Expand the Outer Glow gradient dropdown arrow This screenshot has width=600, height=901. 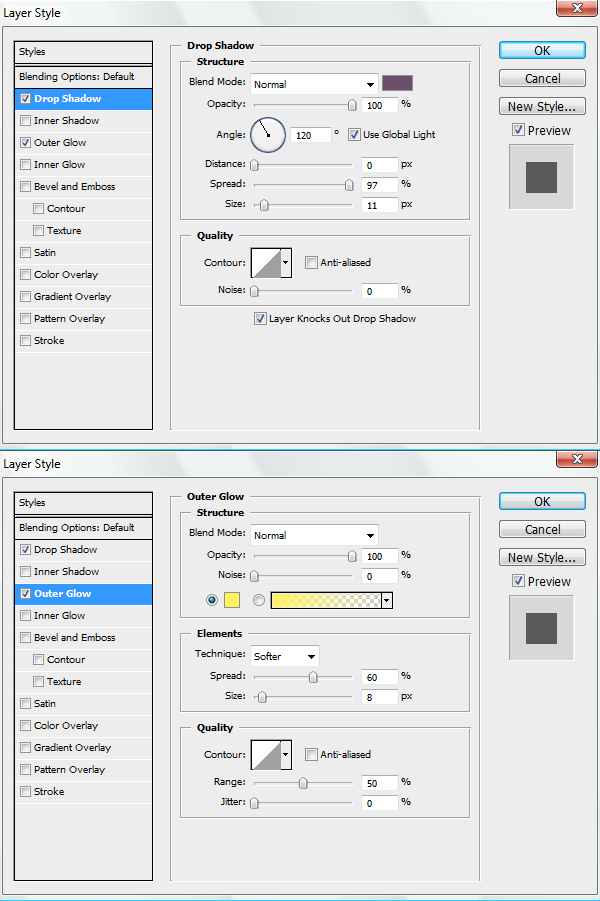[387, 600]
